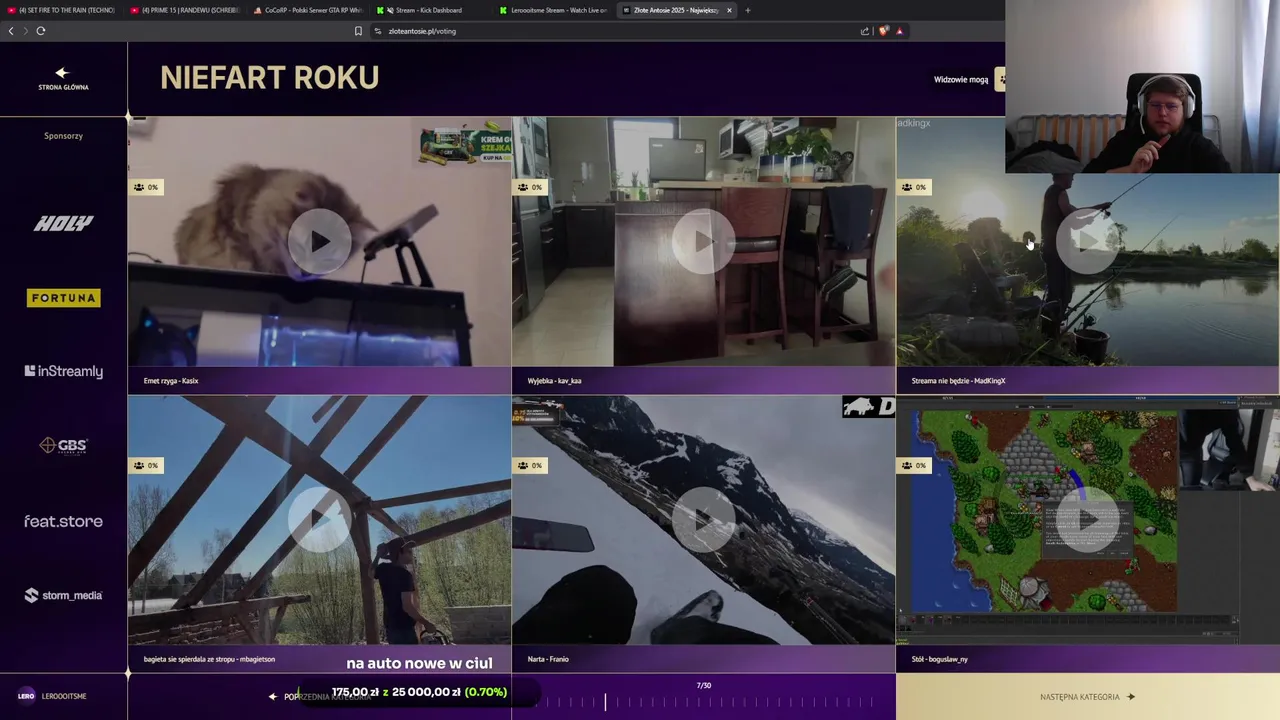This screenshot has width=1280, height=720.
Task: Click the 0% votes badge on kav_kaa clip
Action: coord(530,187)
